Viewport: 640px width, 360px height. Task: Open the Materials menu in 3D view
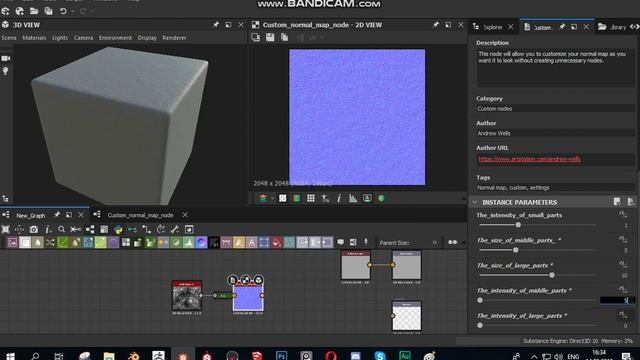(34, 38)
